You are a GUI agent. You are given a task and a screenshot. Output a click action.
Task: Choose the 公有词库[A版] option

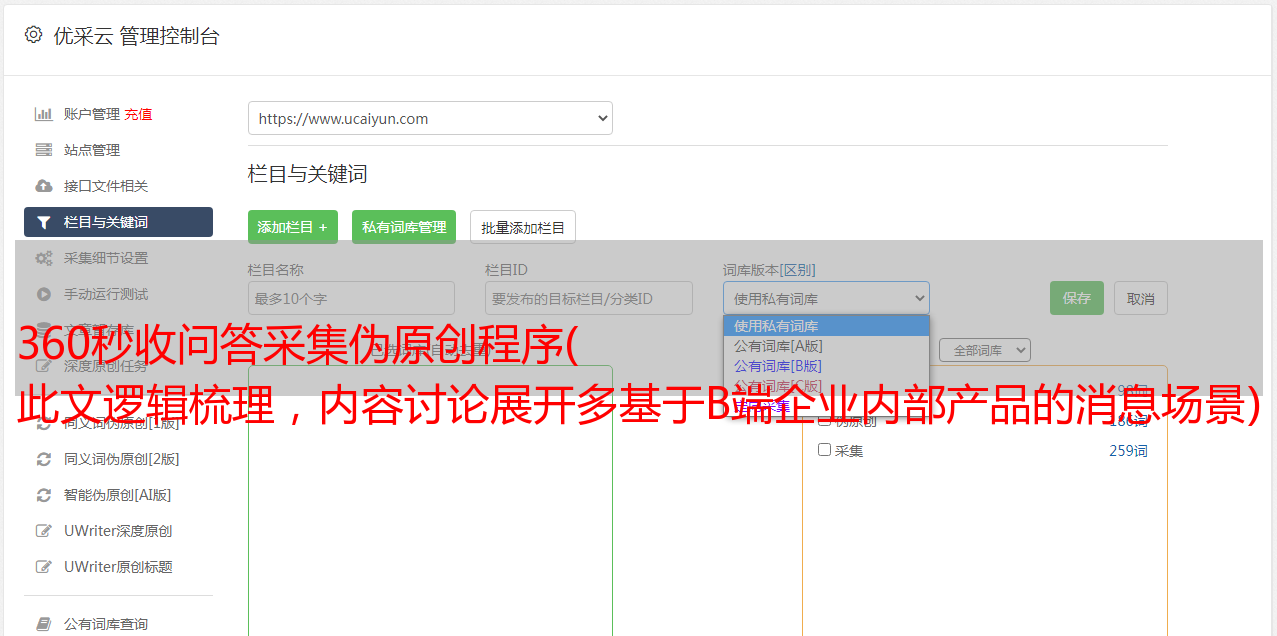[x=826, y=346]
